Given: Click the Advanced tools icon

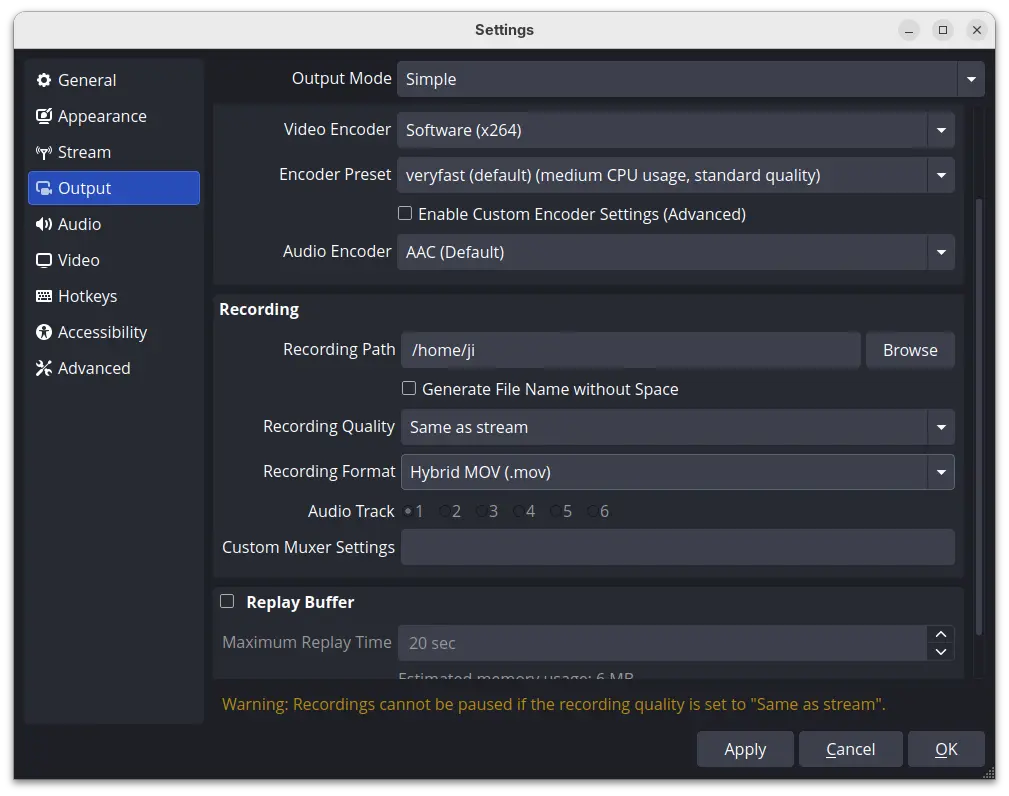Looking at the screenshot, I should [44, 368].
